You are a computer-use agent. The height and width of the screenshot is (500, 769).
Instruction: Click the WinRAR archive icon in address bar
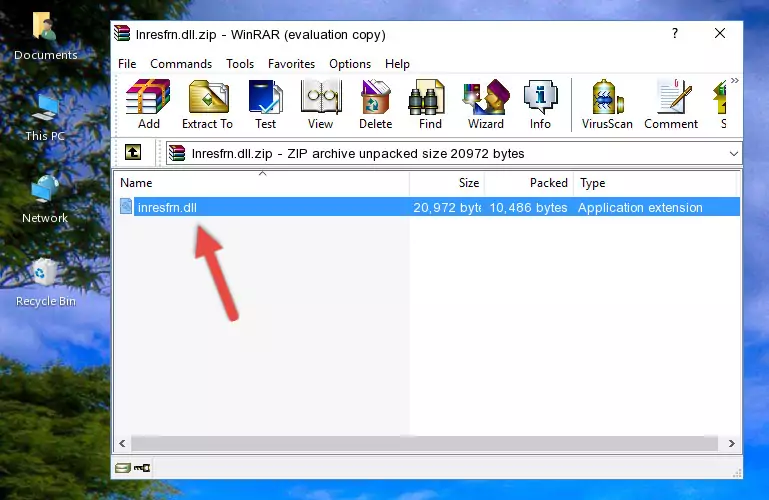177,153
